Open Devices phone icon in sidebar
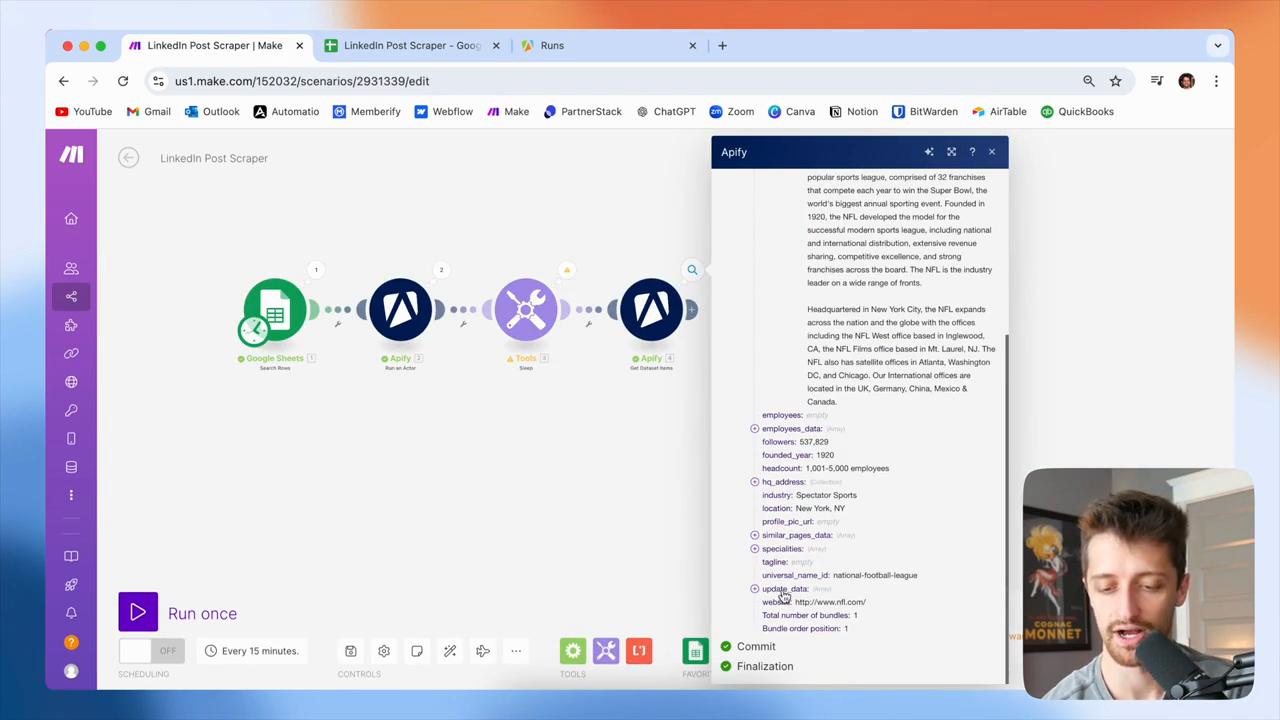 click(71, 439)
